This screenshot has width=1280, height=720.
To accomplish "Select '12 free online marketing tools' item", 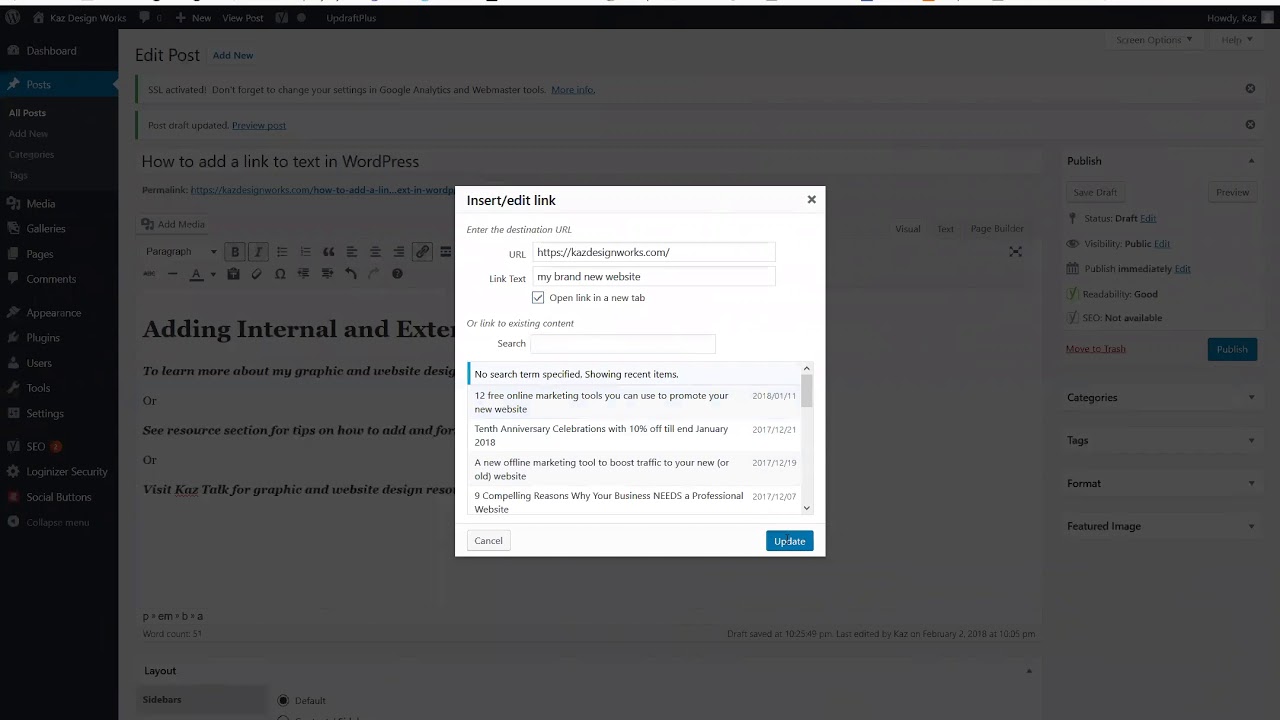I will coord(634,402).
